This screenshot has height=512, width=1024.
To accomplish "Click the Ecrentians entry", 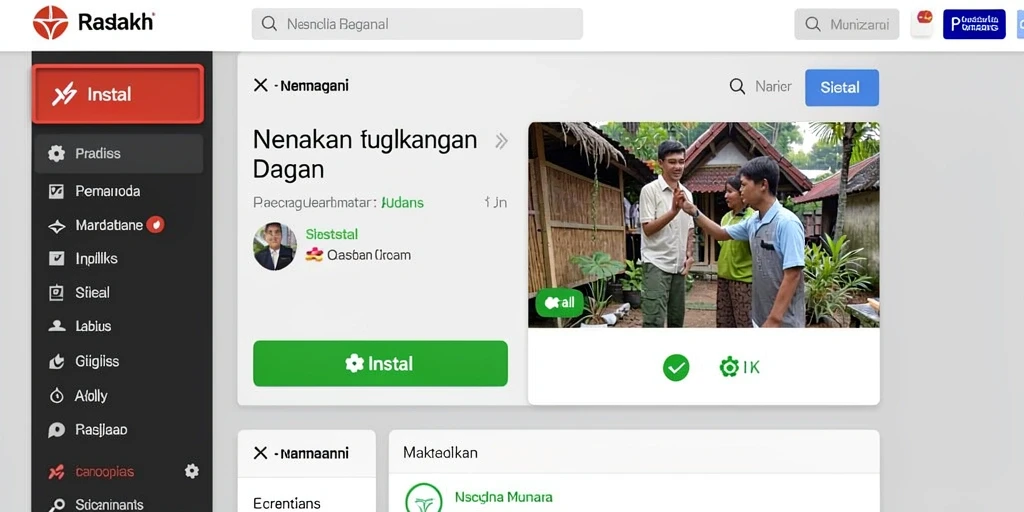I will tap(287, 504).
